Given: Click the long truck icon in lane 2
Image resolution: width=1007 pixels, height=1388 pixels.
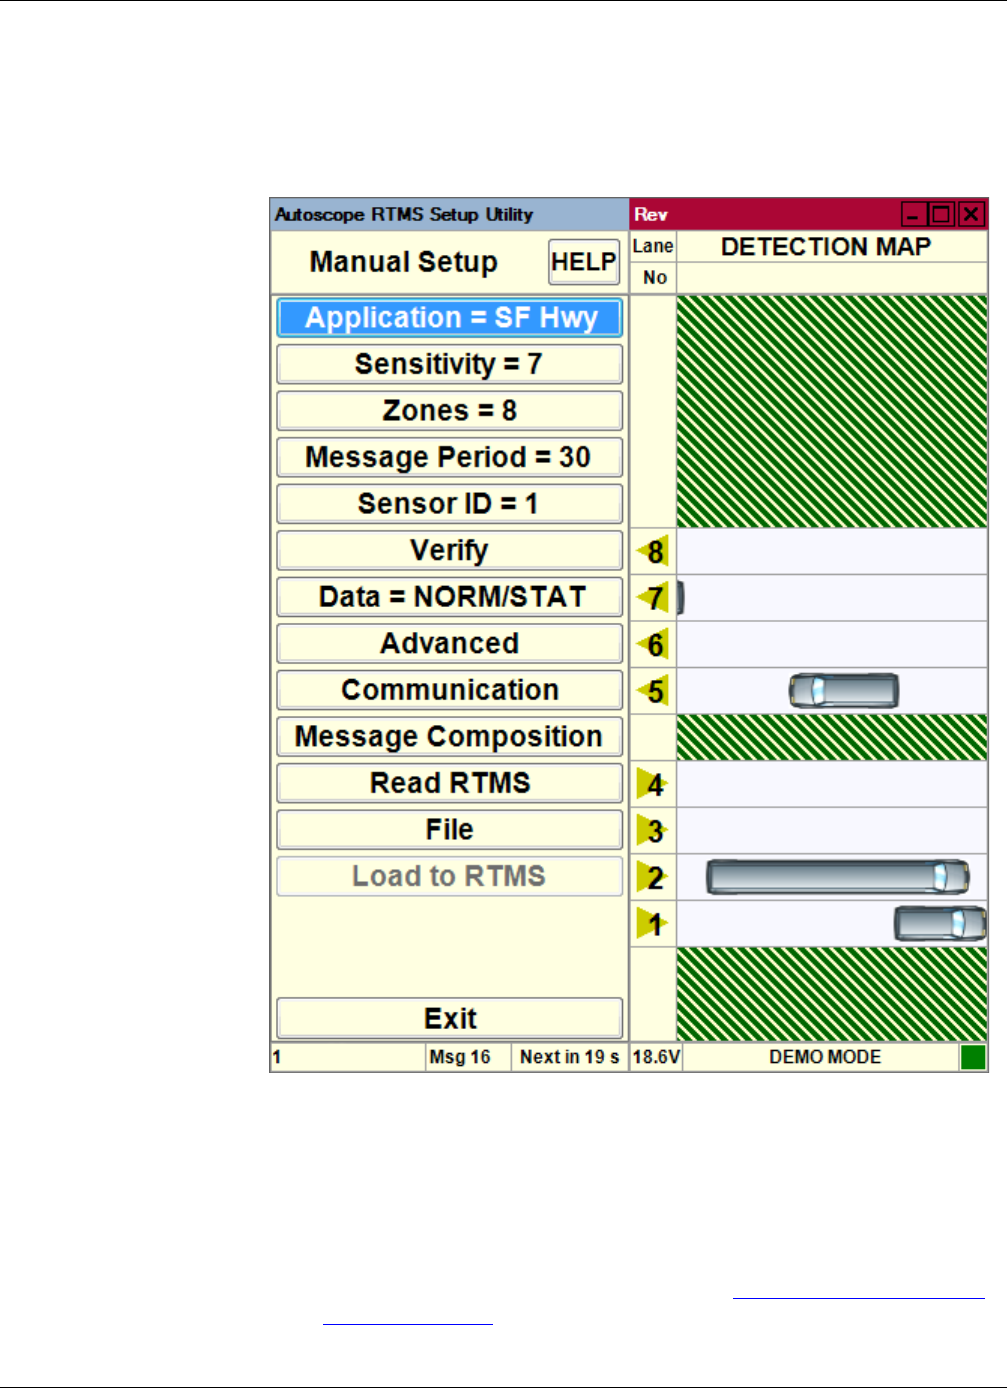Looking at the screenshot, I should click(838, 877).
